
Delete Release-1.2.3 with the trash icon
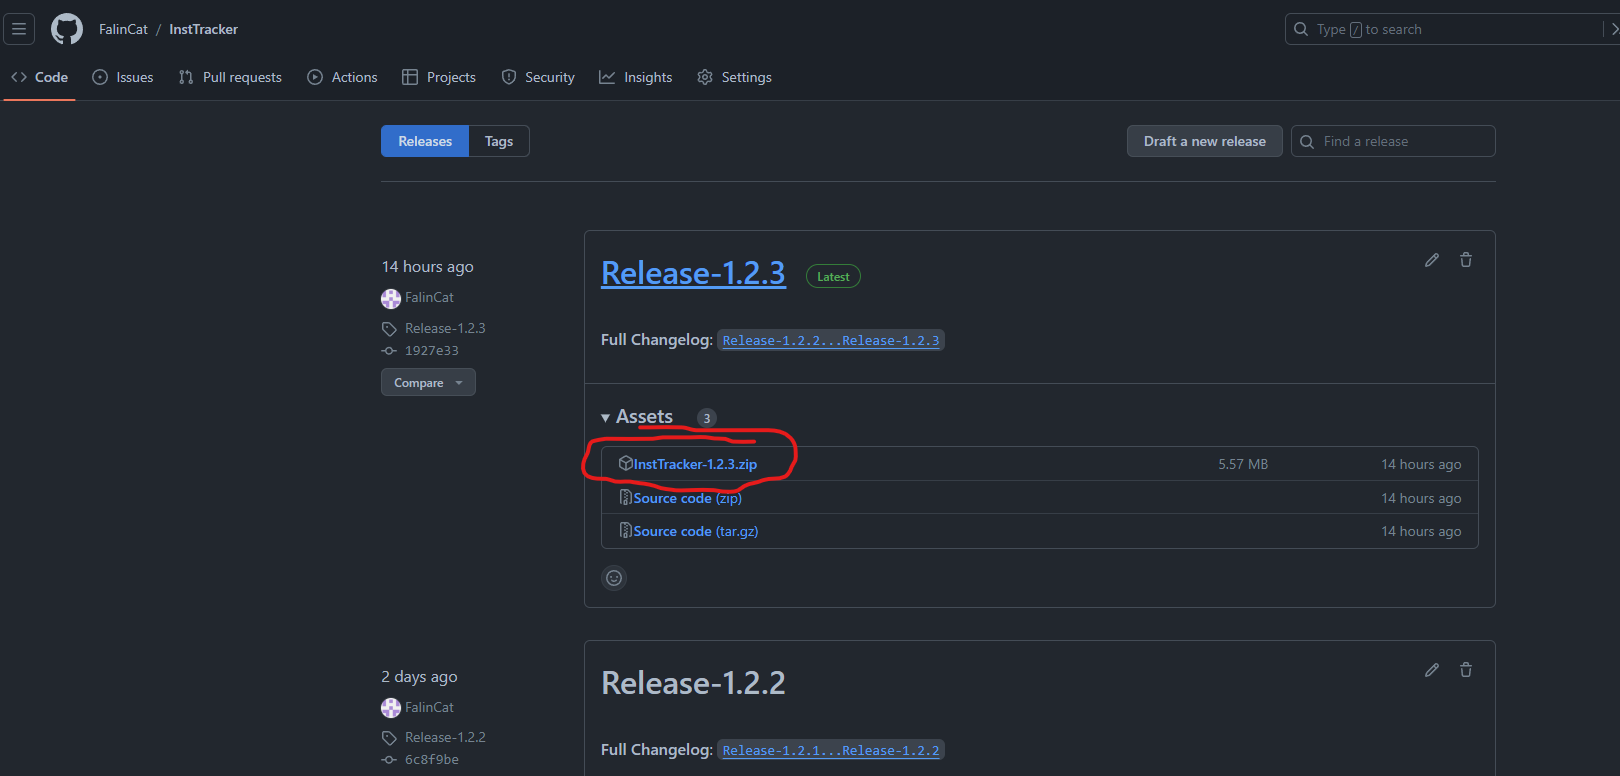click(x=1466, y=260)
